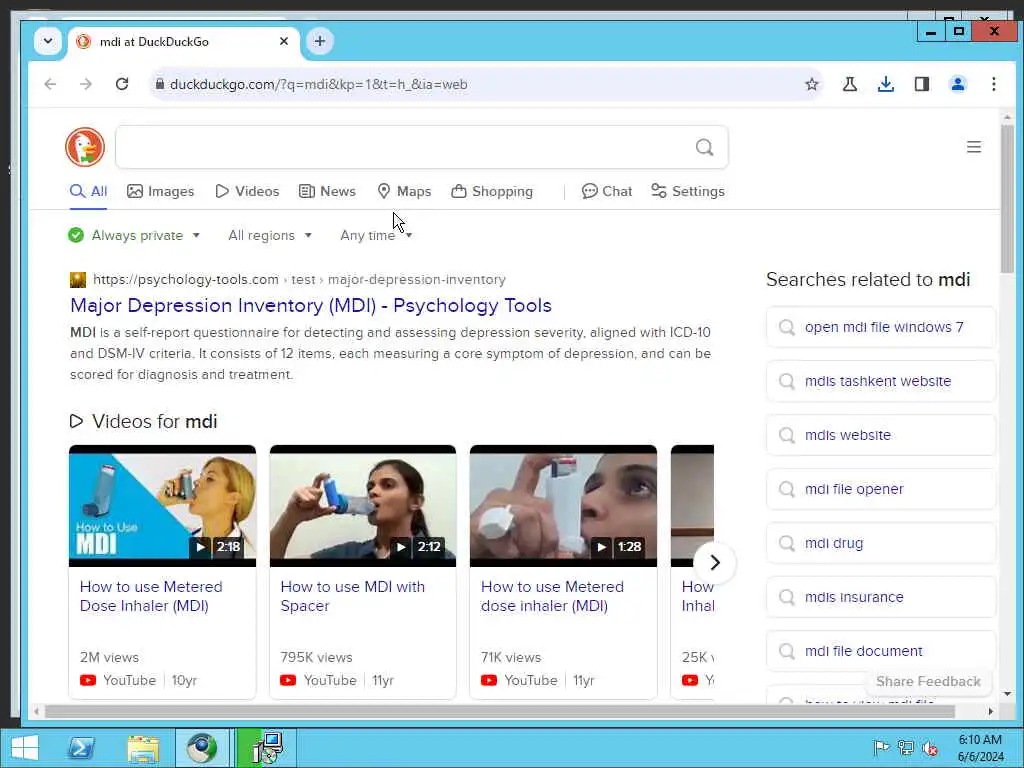Click network icon in system tray

click(x=905, y=748)
